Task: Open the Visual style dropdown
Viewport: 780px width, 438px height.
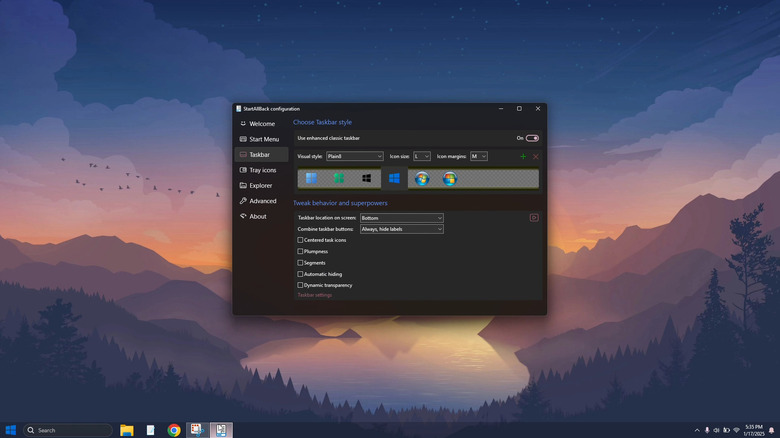Action: pos(354,157)
